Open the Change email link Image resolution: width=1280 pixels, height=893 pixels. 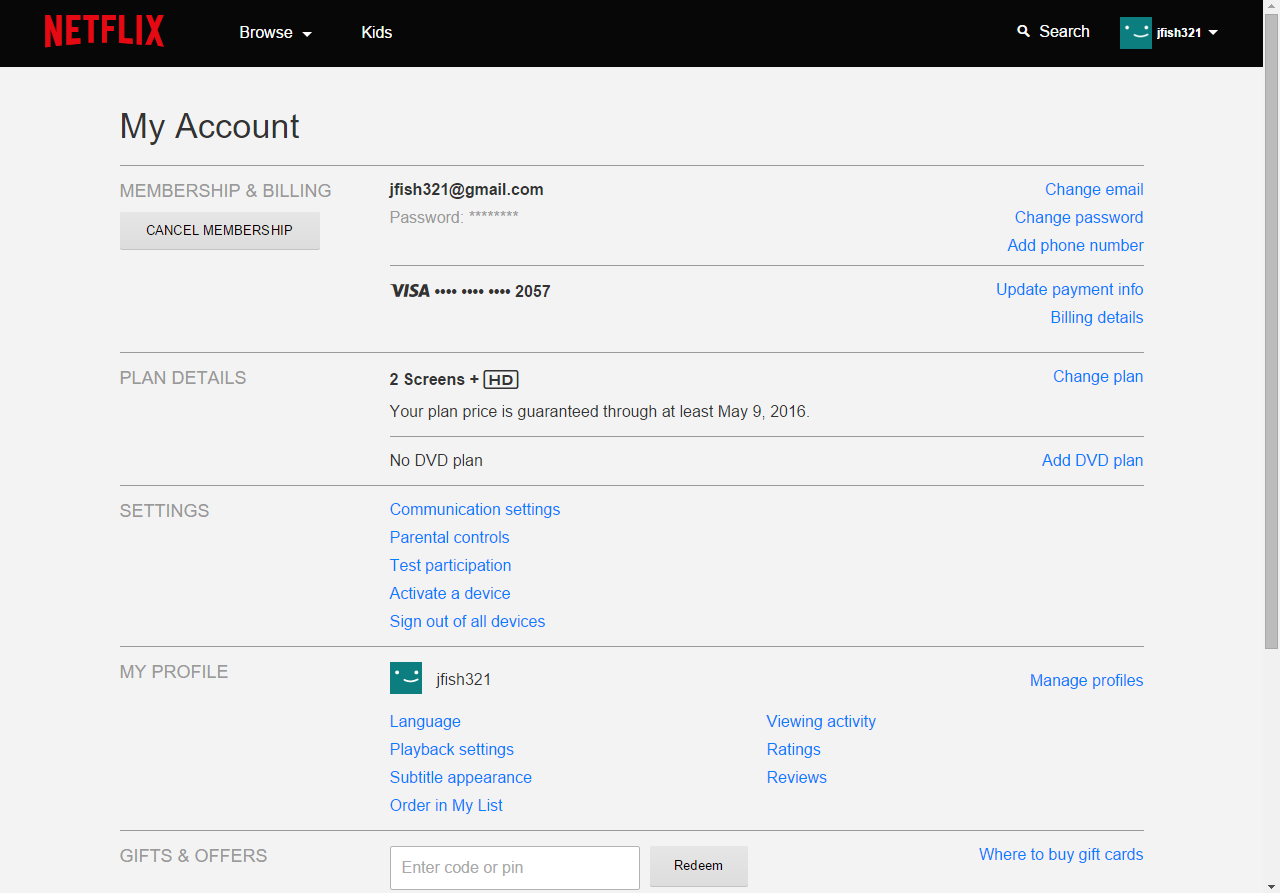point(1094,190)
